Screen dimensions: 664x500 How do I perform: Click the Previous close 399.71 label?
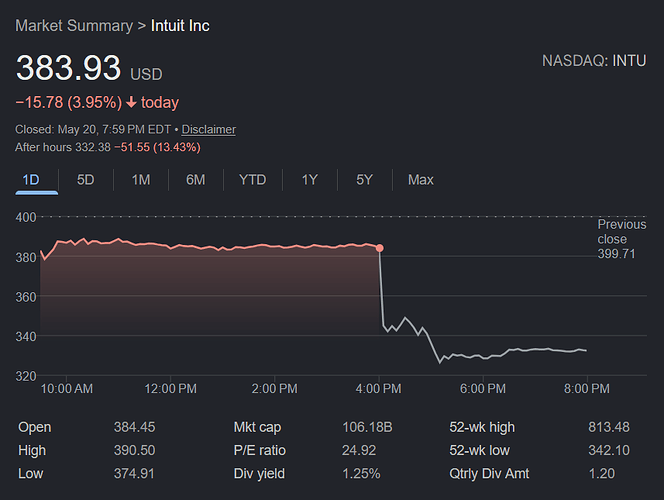click(622, 239)
